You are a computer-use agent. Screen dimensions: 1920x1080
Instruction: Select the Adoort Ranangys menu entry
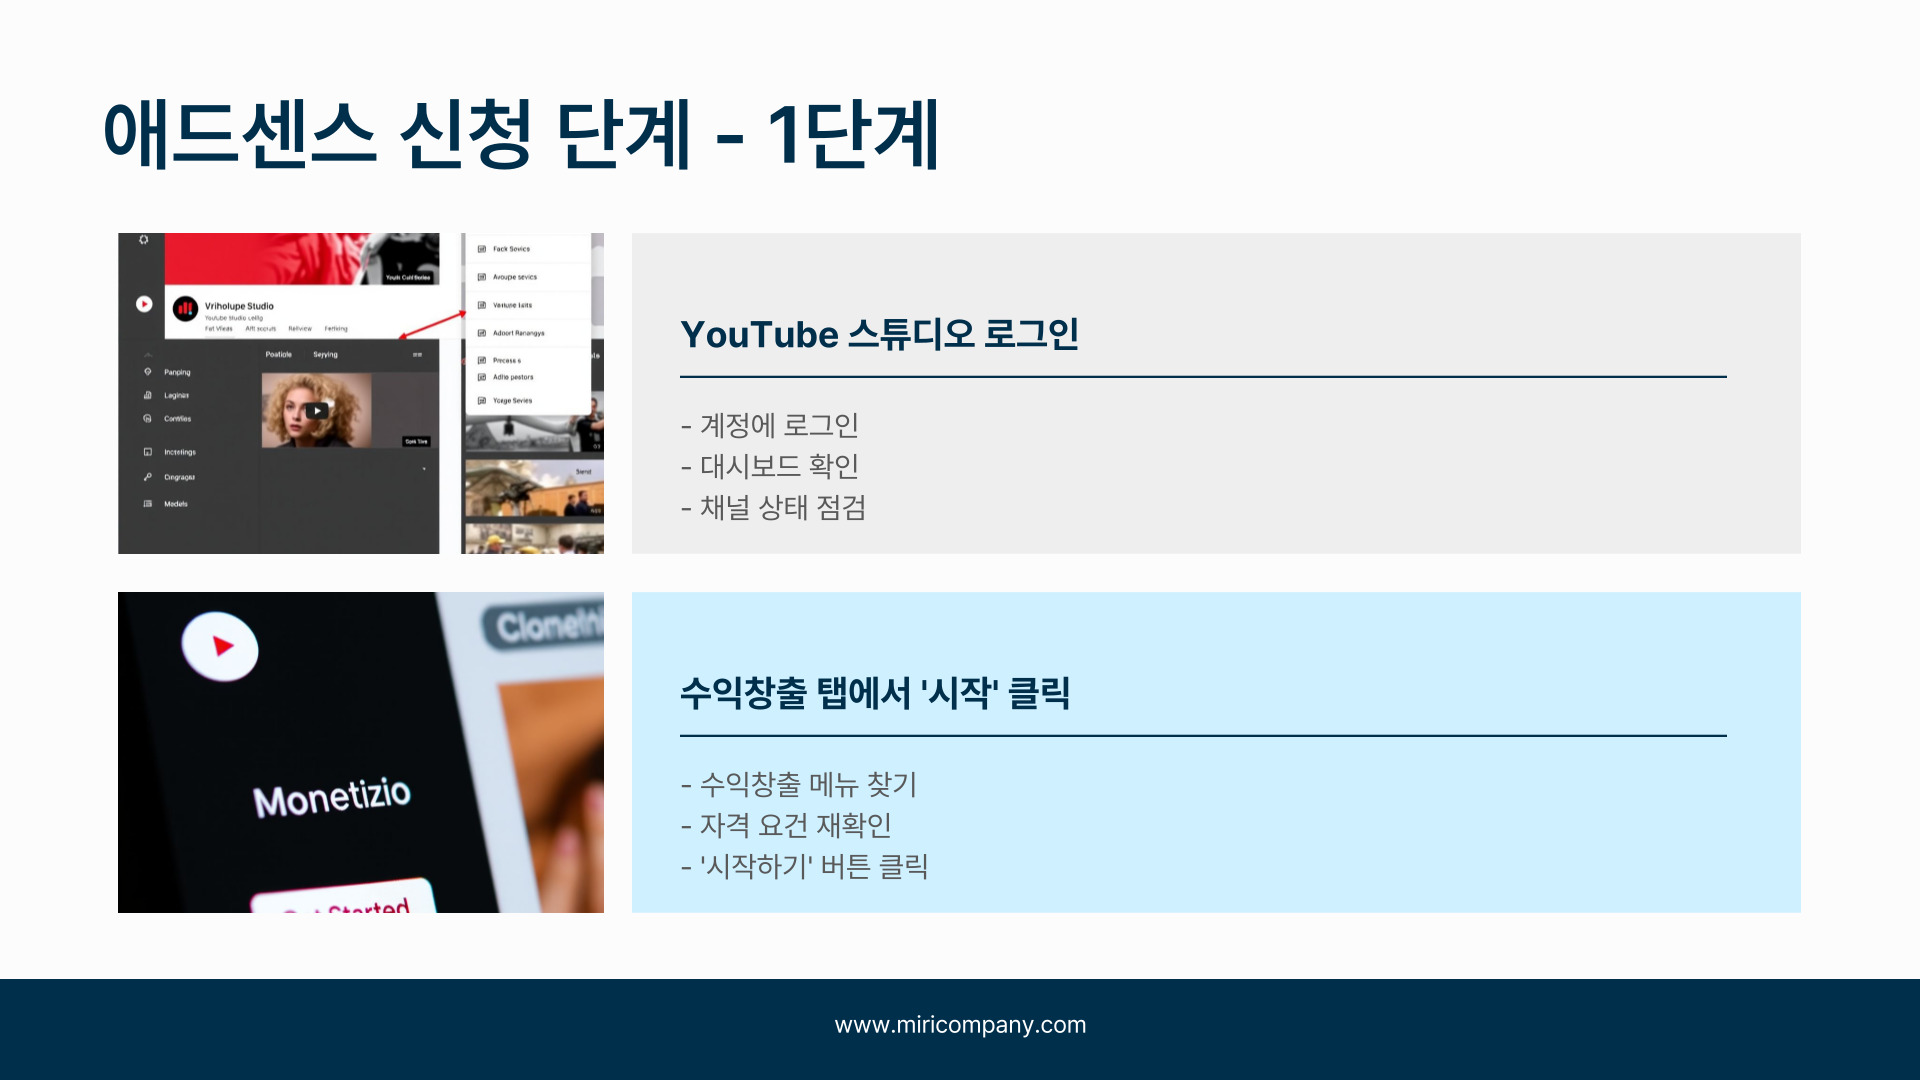click(x=518, y=333)
